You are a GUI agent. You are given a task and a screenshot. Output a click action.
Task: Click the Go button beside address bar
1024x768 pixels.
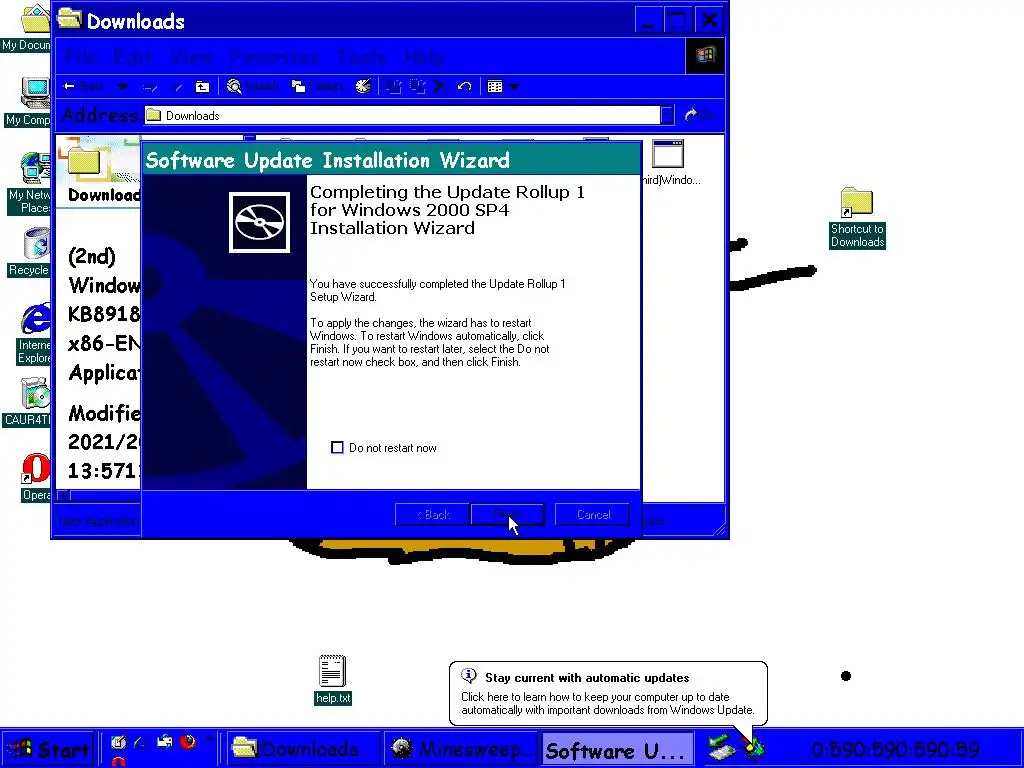coord(699,116)
